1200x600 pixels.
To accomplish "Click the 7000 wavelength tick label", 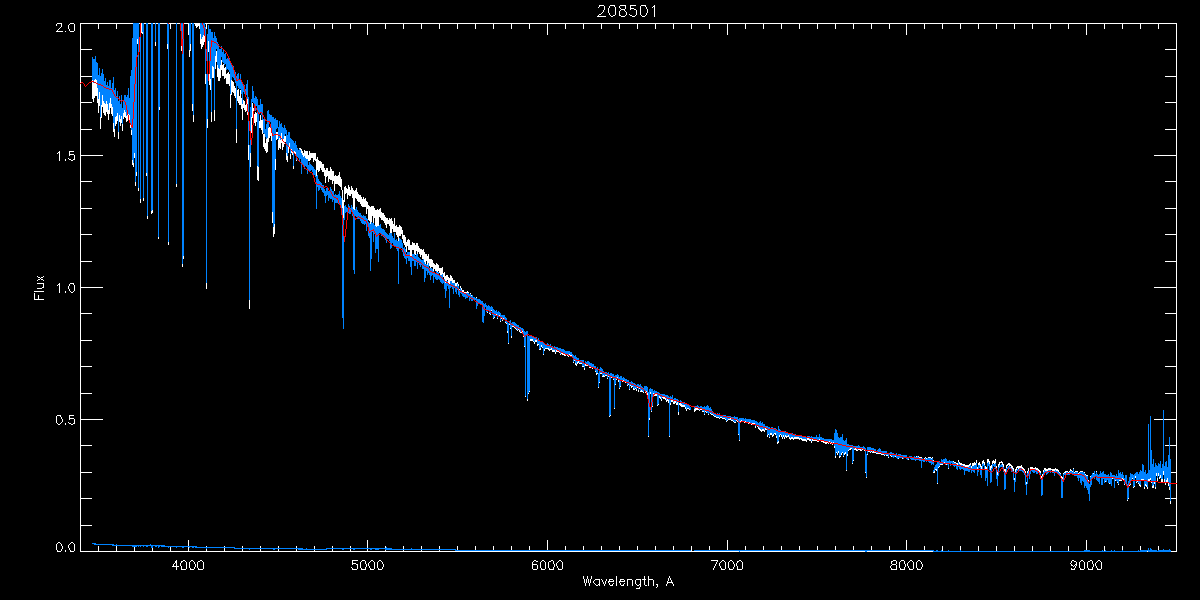I will coord(727,565).
